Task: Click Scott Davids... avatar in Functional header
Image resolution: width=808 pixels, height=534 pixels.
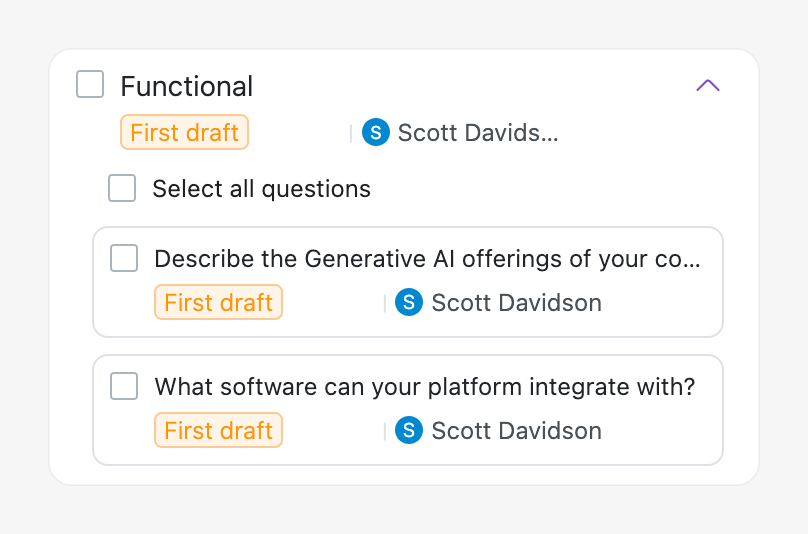Action: click(x=376, y=132)
